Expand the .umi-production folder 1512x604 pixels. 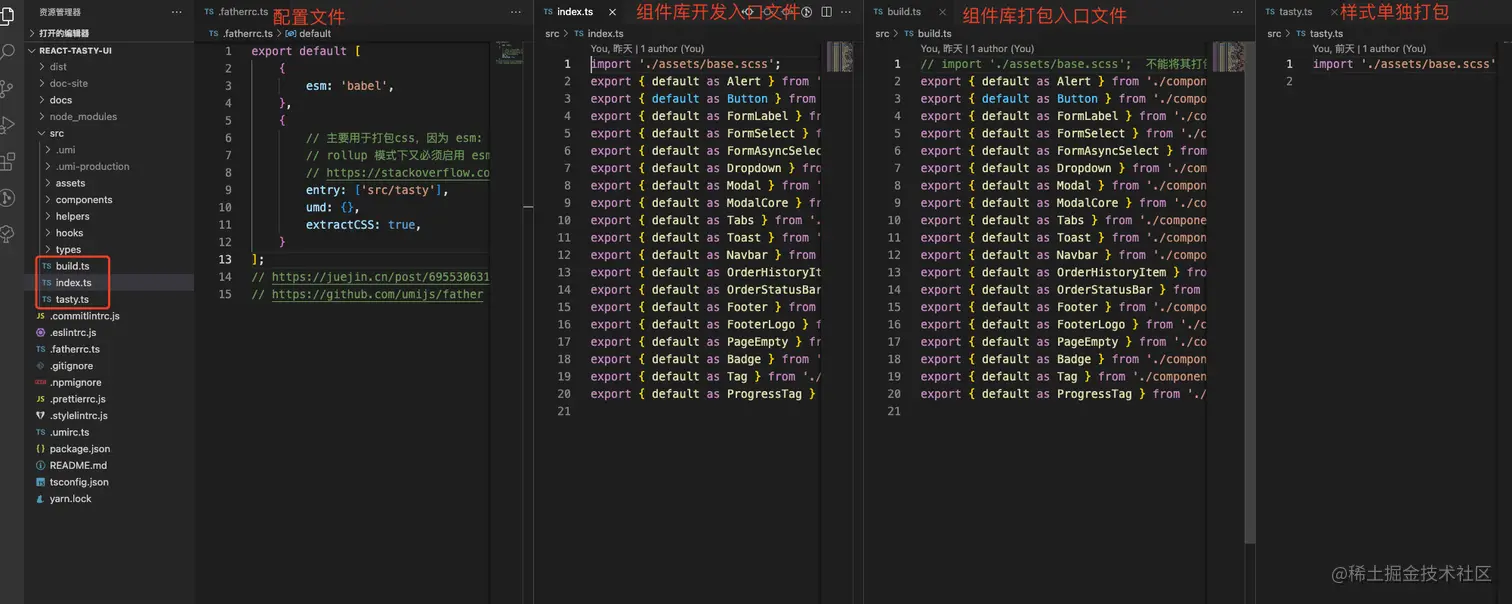click(108, 166)
